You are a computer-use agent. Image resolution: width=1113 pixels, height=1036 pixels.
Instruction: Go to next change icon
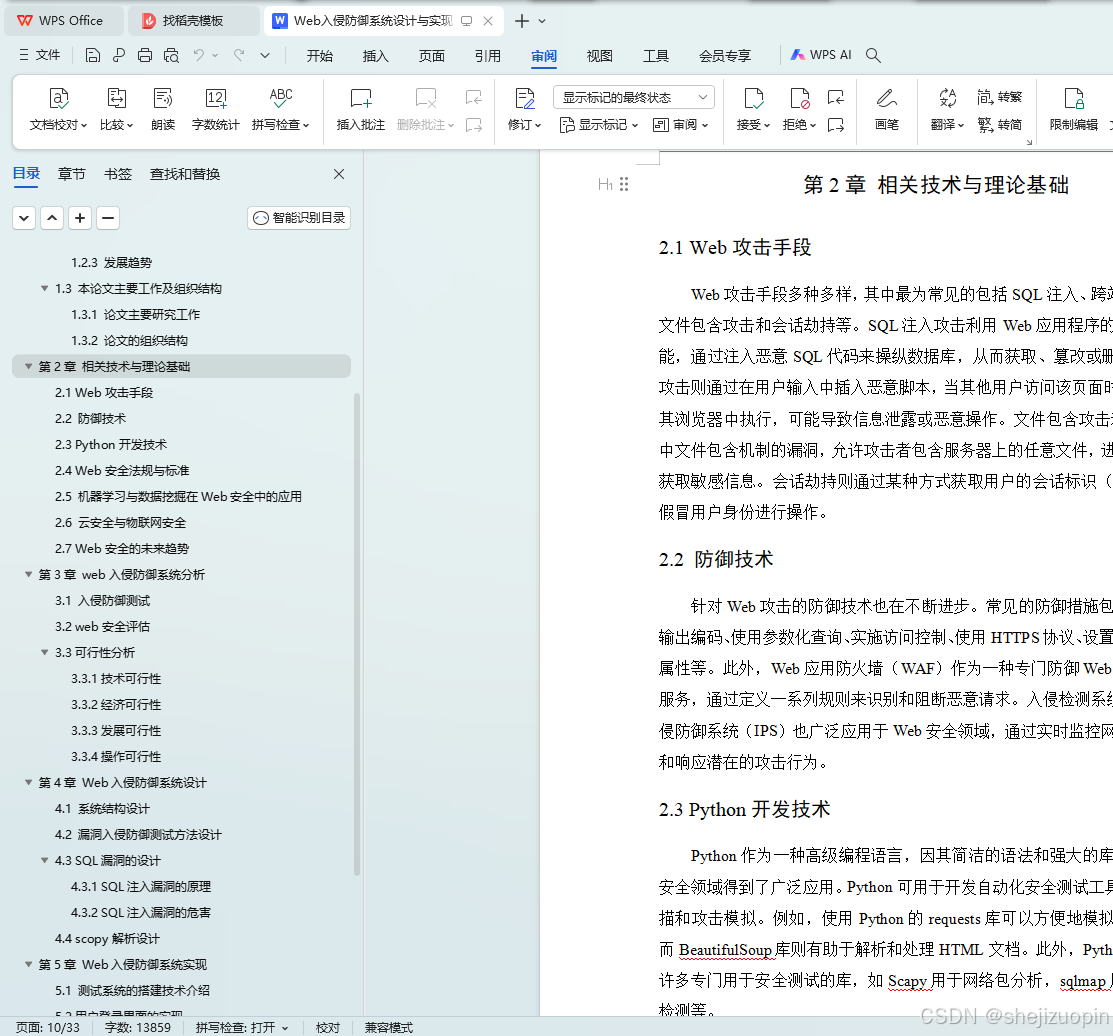[836, 126]
